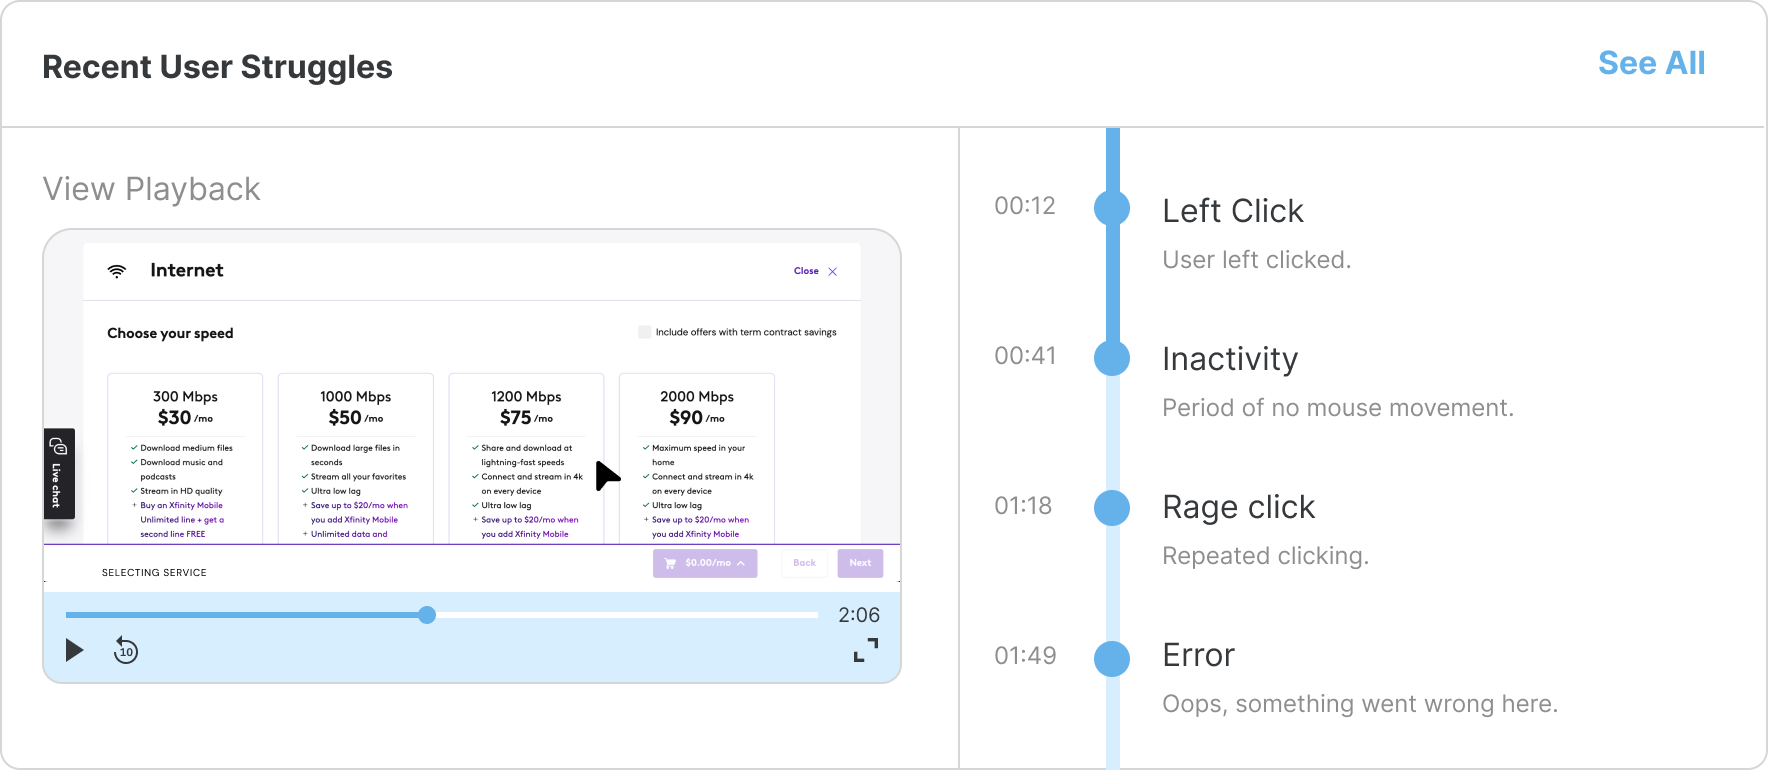Select the Back button in the playback
The height and width of the screenshot is (770, 1768).
pyautogui.click(x=804, y=563)
